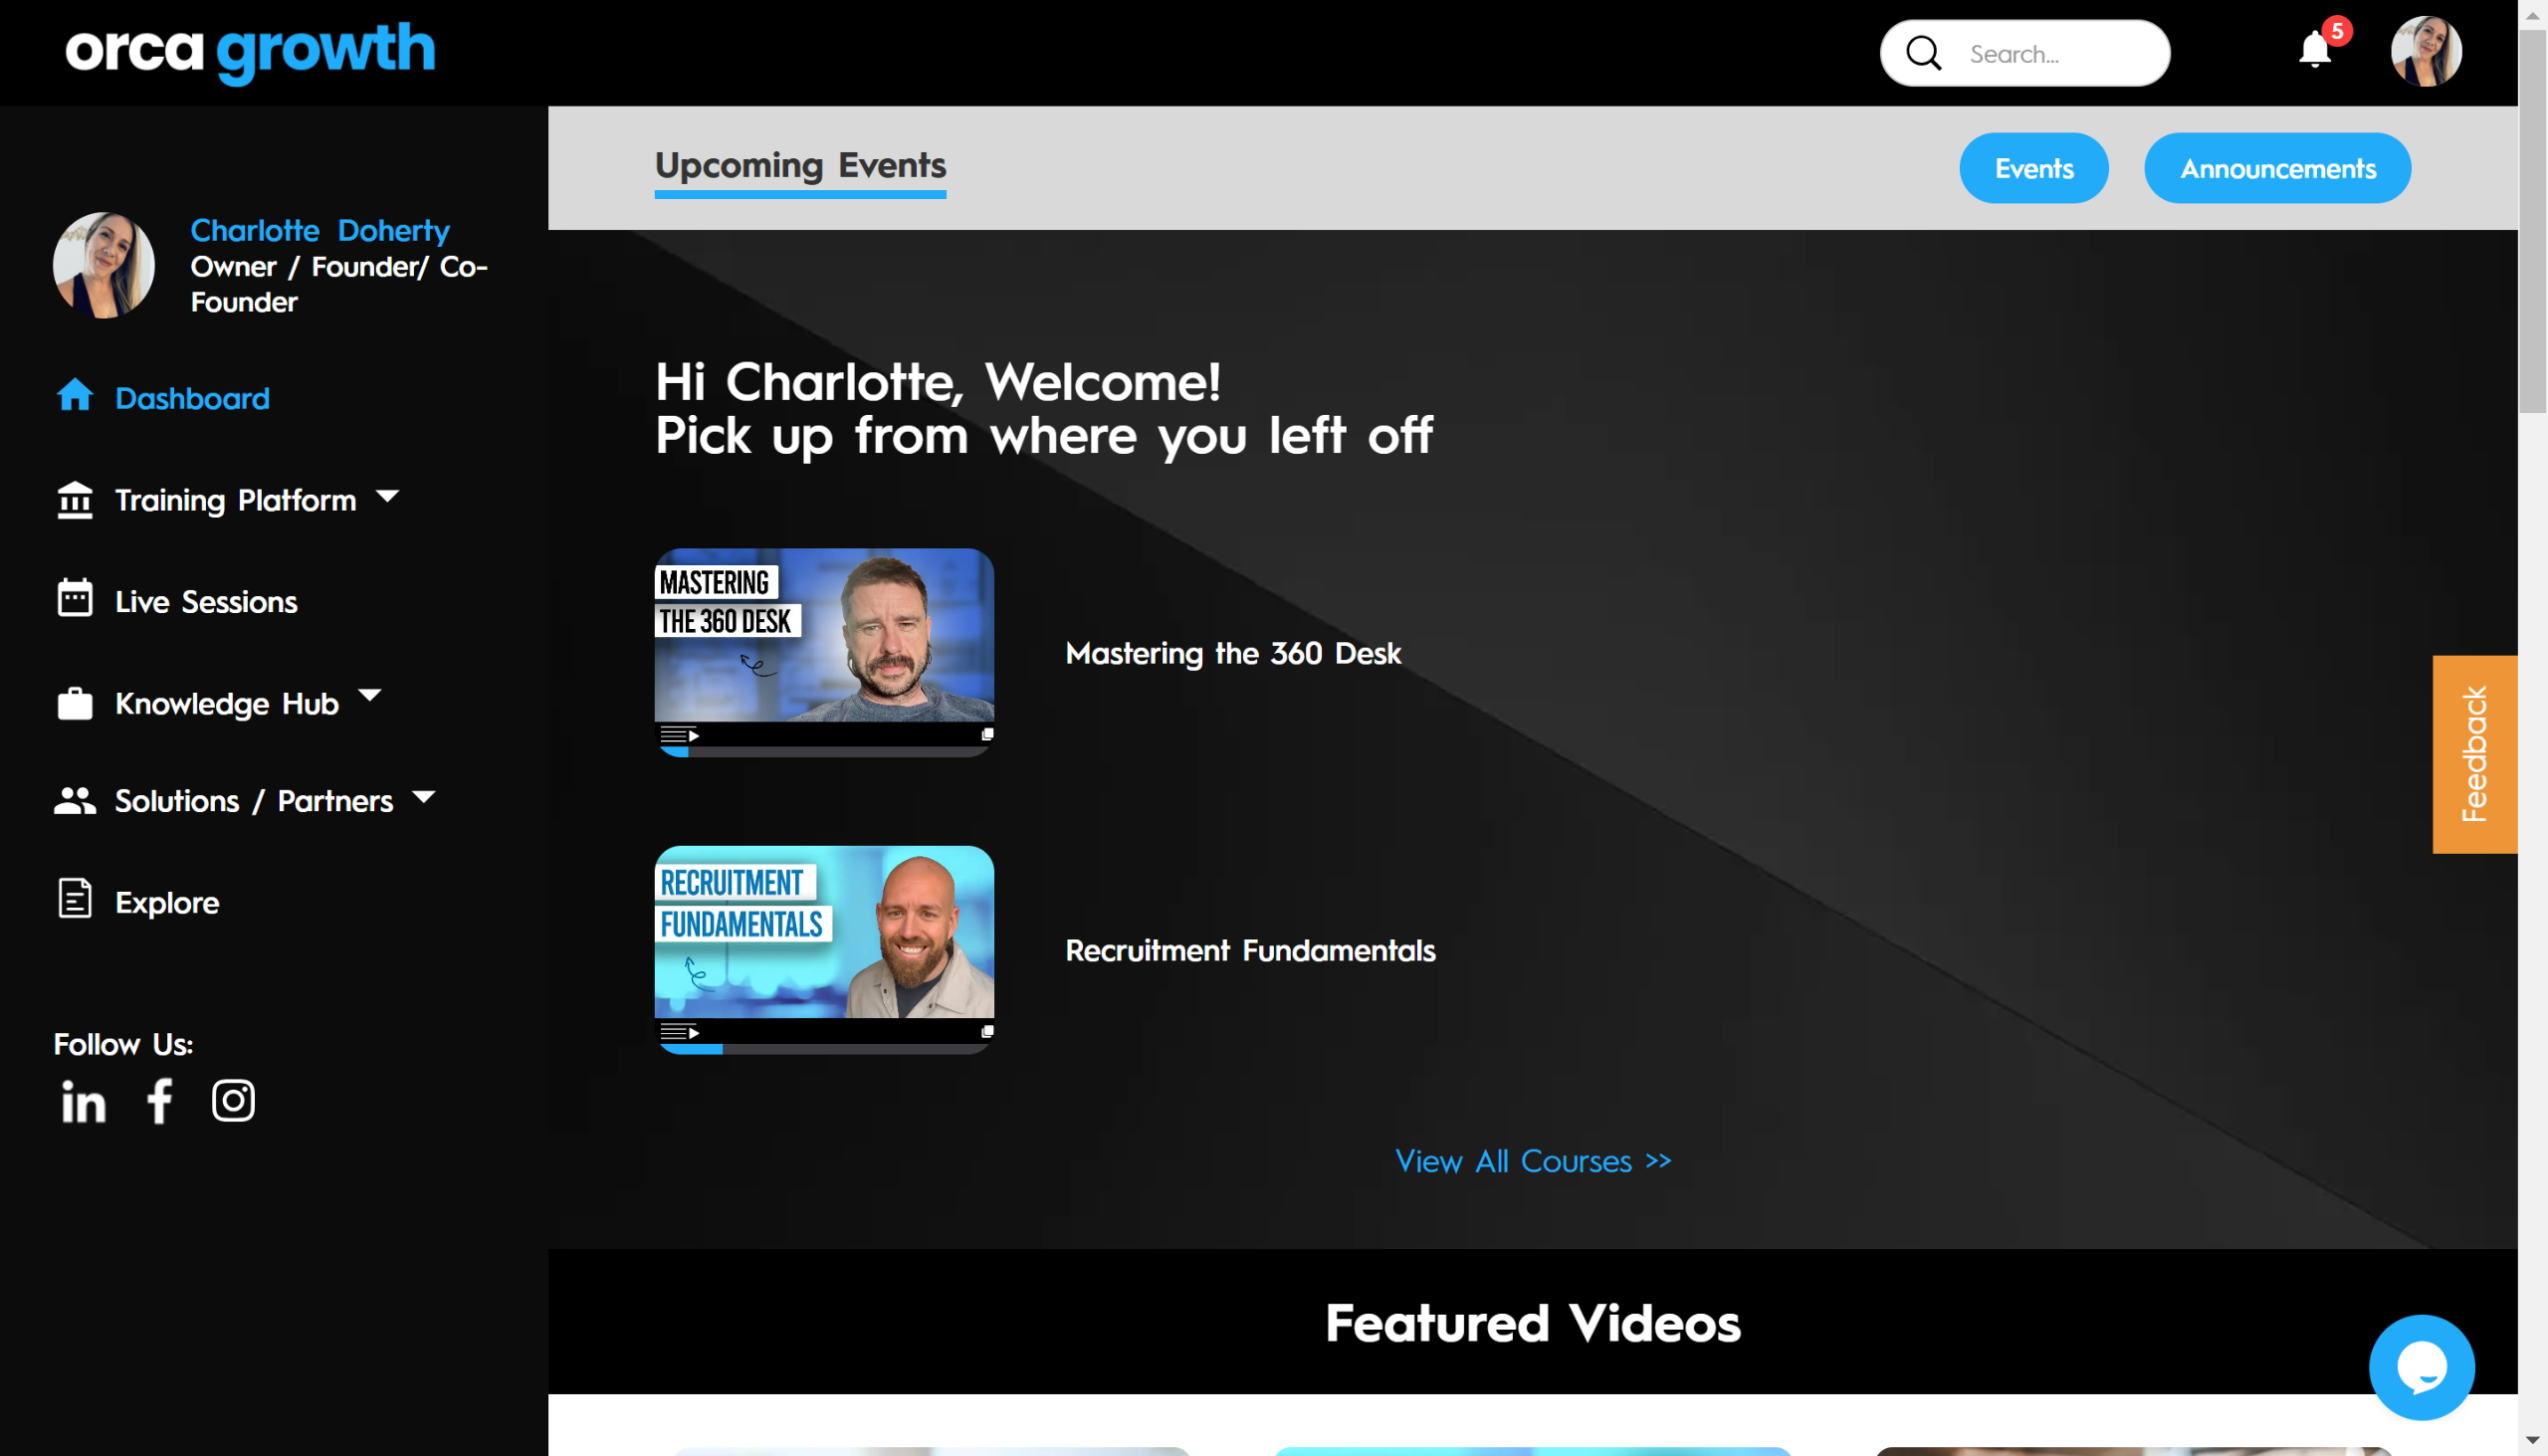Click the blue chat bubble icon
The image size is (2548, 1456).
[2421, 1367]
